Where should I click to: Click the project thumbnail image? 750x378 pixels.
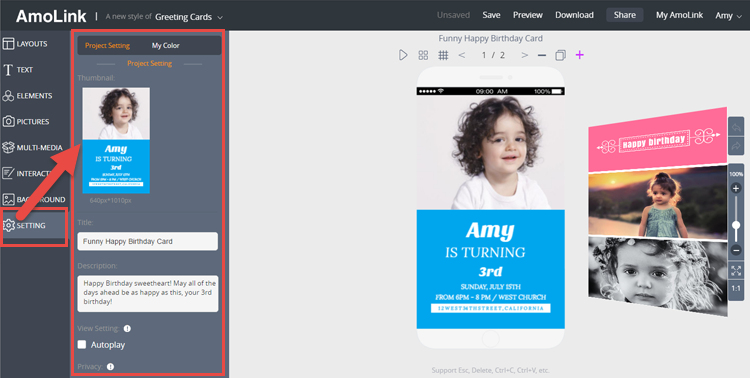[x=116, y=141]
